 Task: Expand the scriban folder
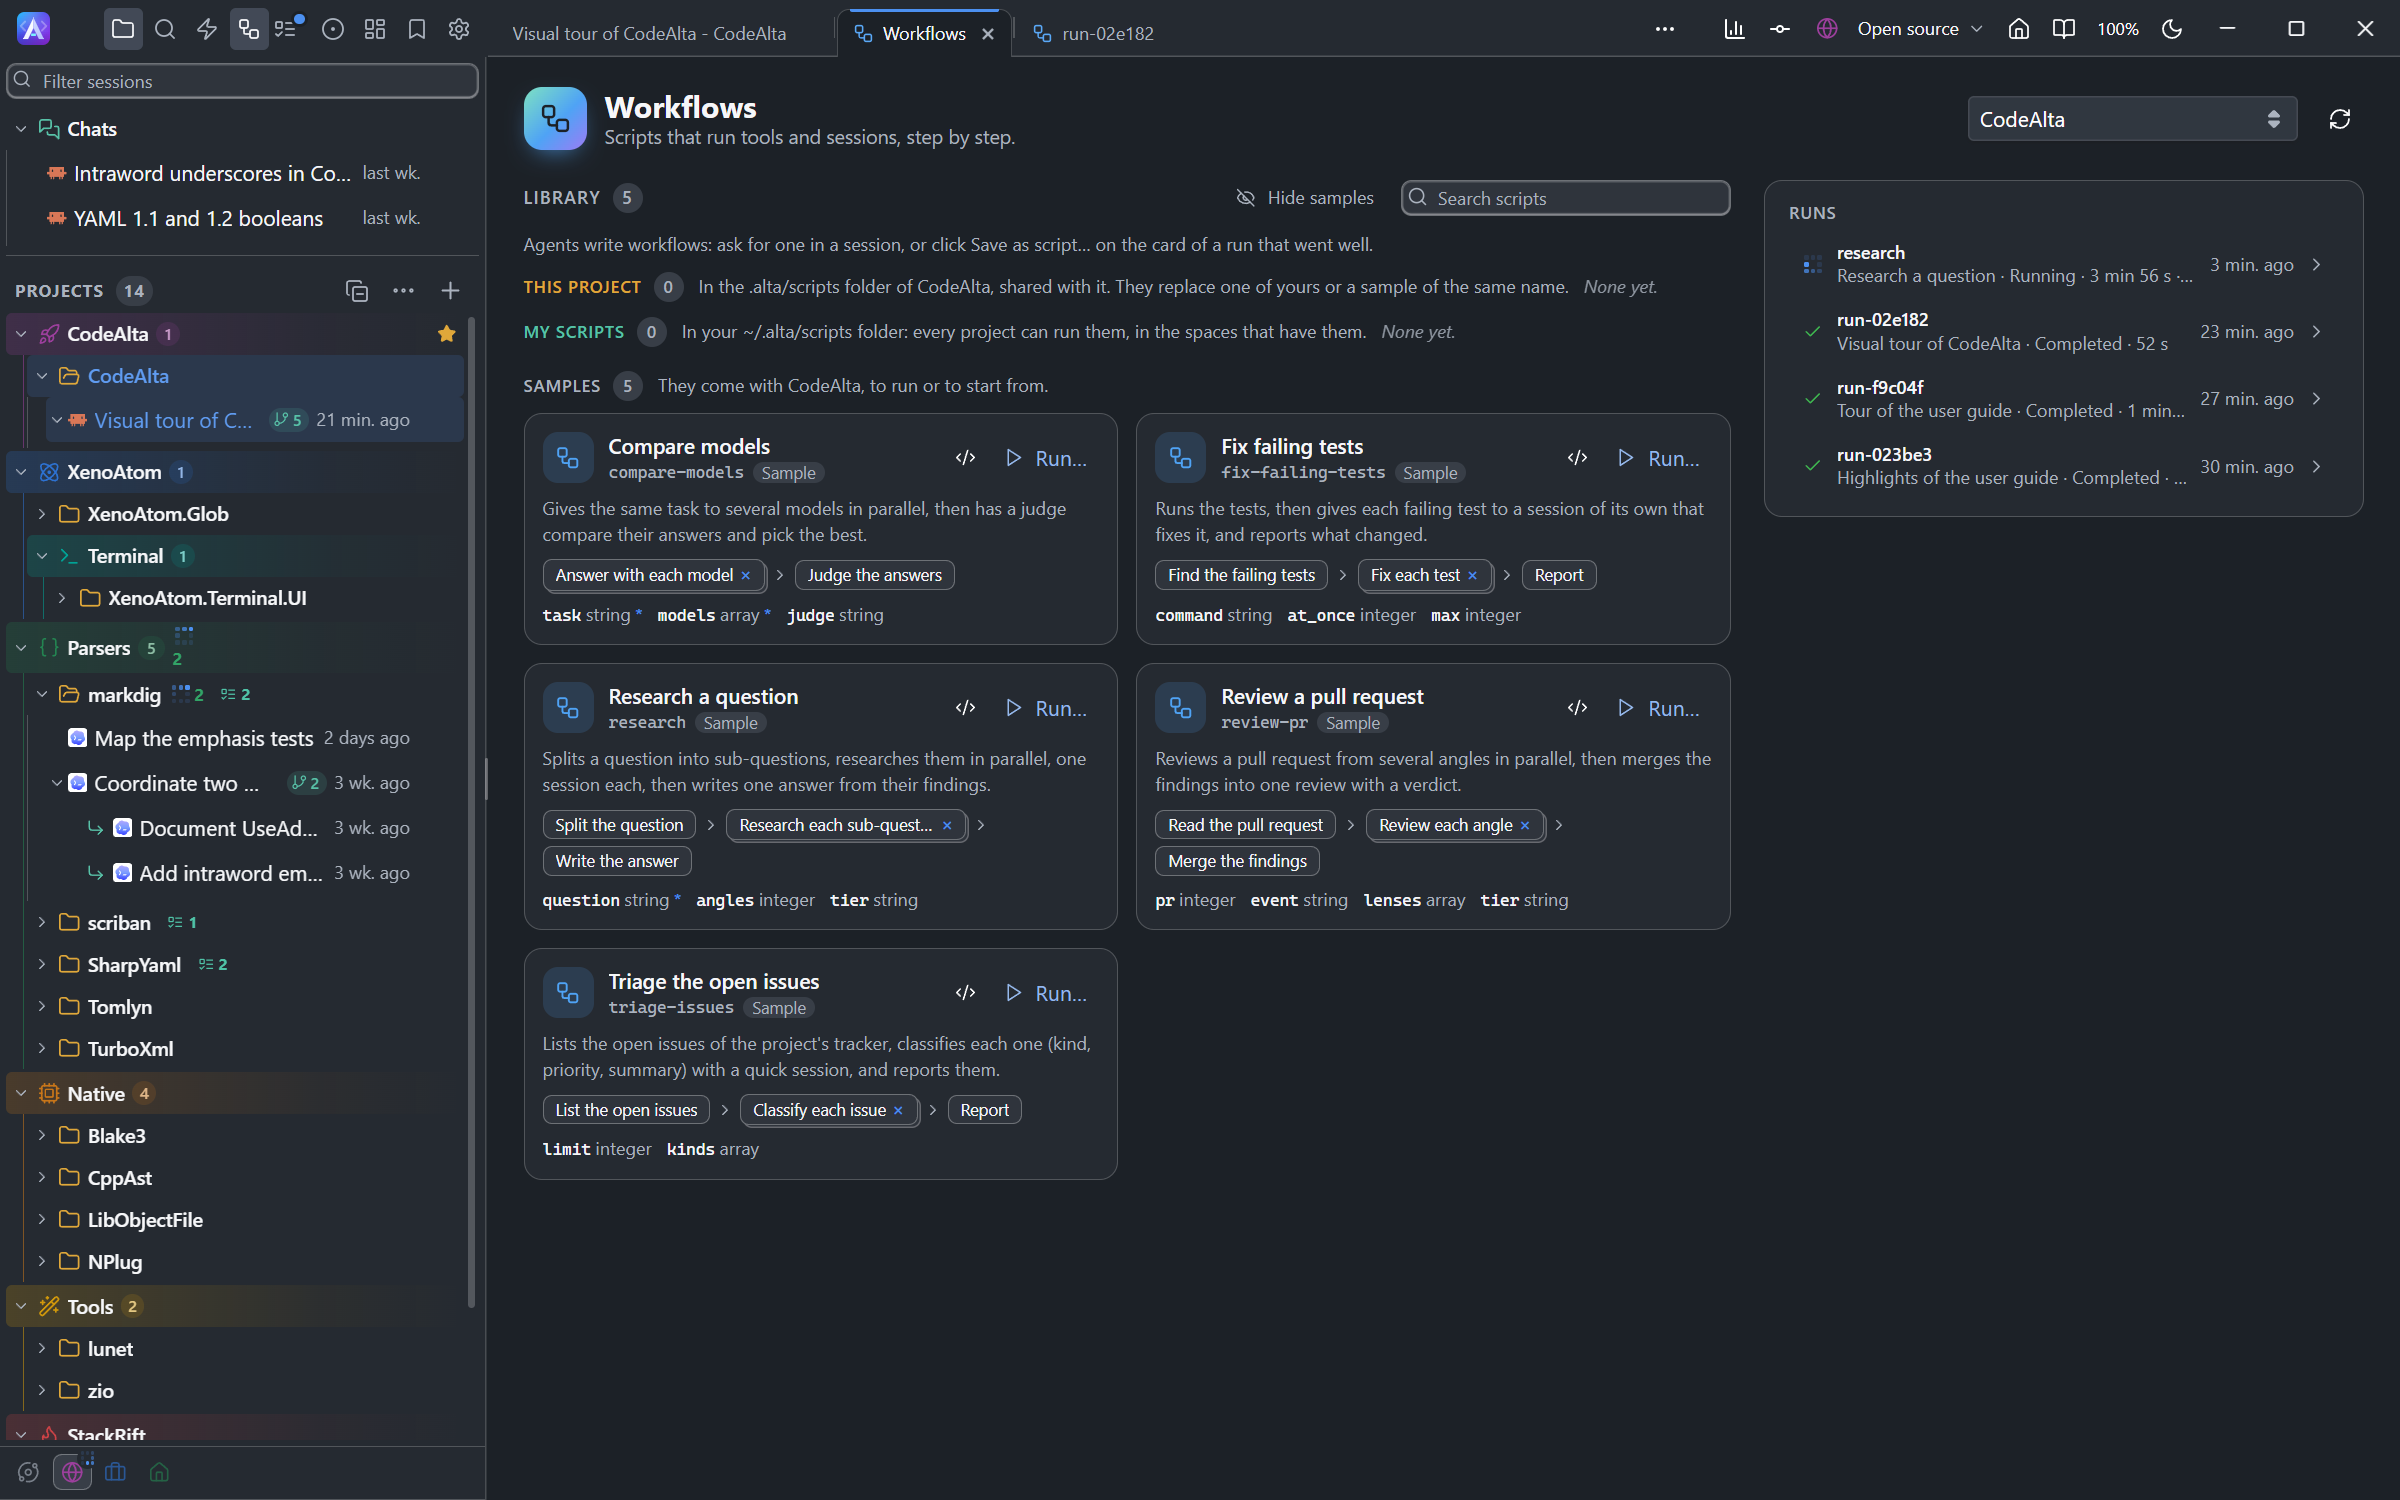click(x=41, y=922)
